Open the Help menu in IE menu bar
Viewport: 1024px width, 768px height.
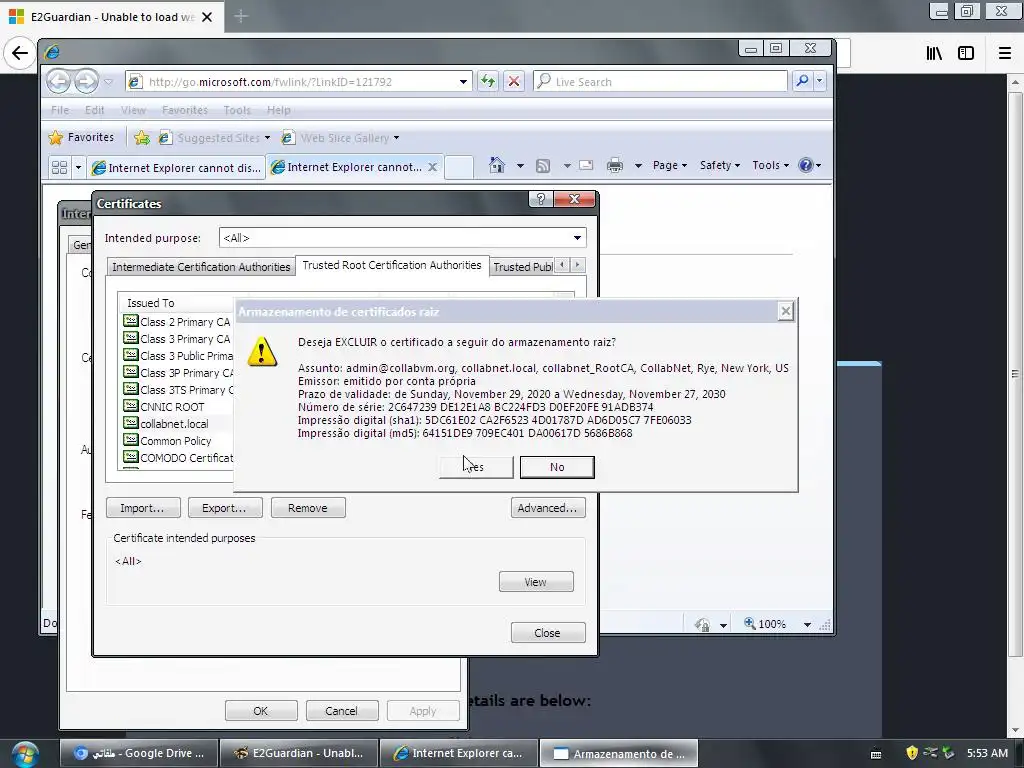tap(278, 110)
